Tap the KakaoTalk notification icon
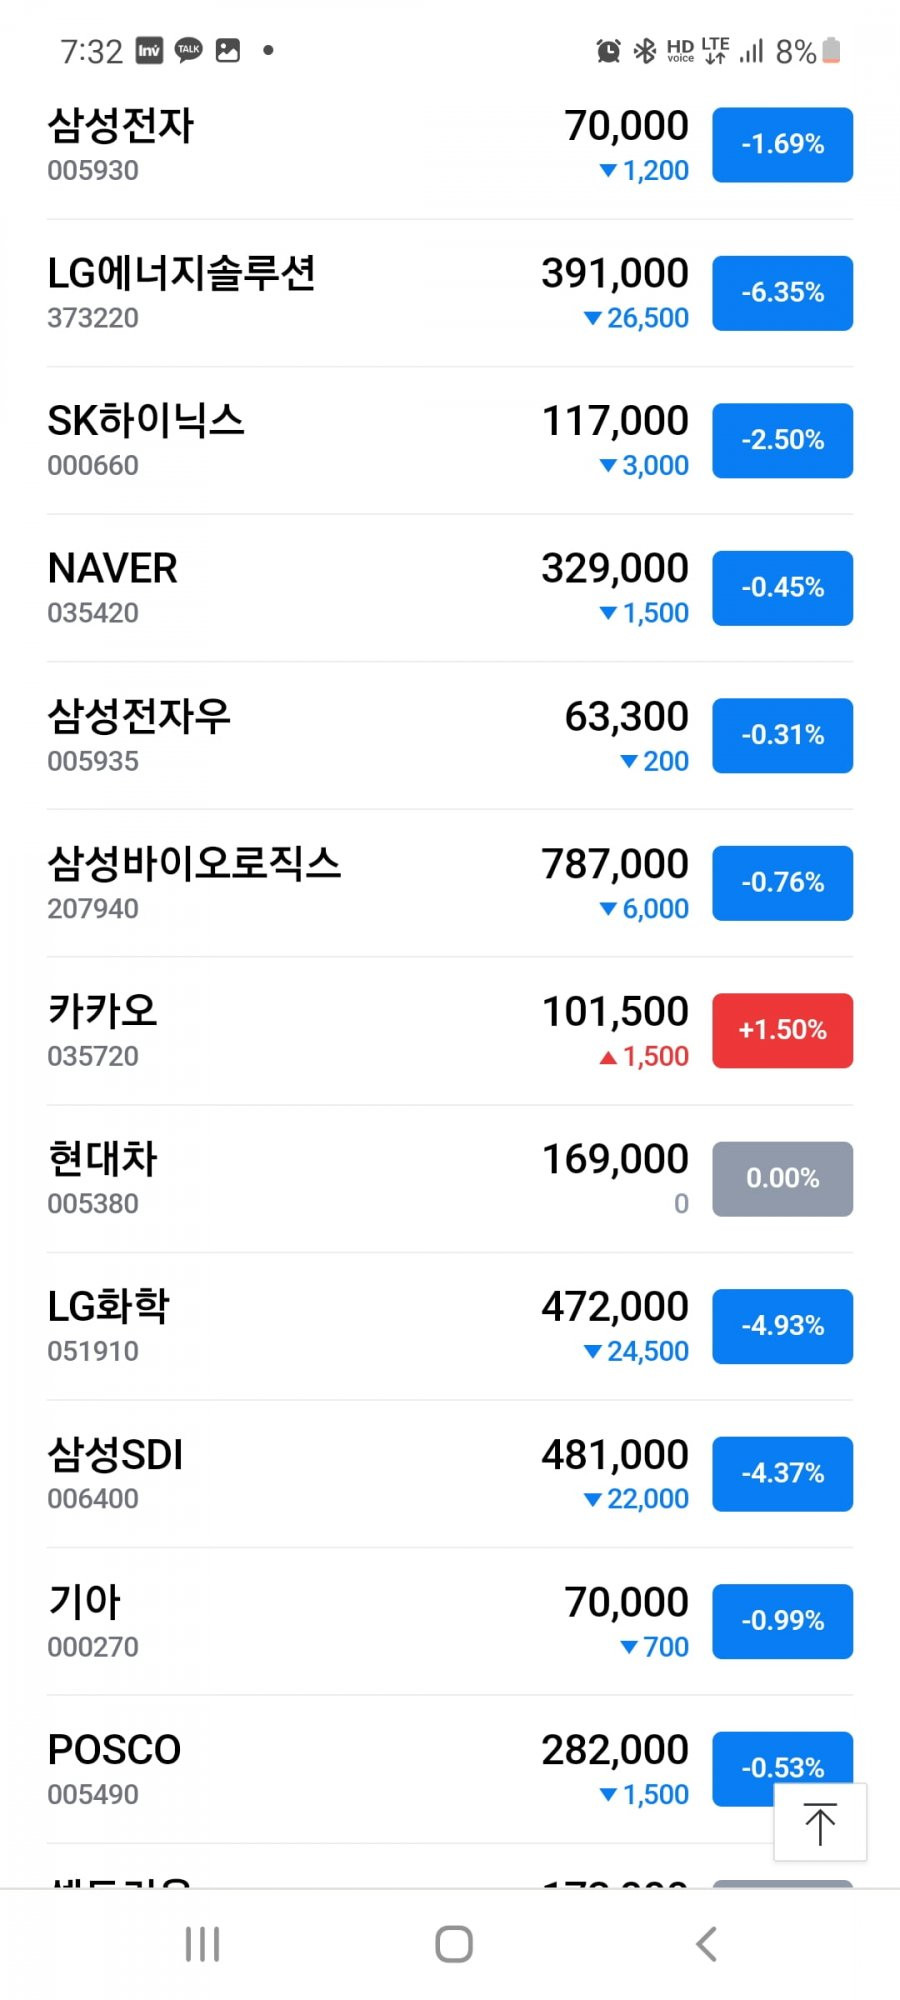900x2000 pixels. (188, 50)
